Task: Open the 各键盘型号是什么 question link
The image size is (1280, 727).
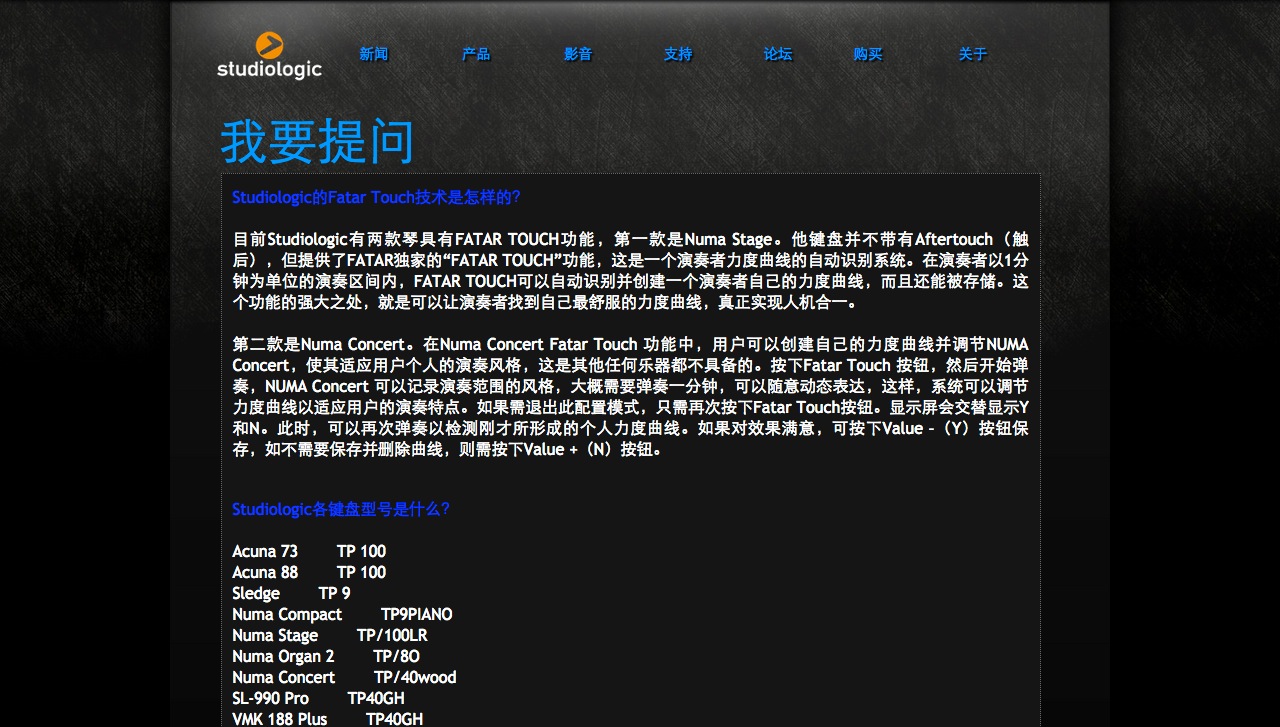Action: click(341, 509)
